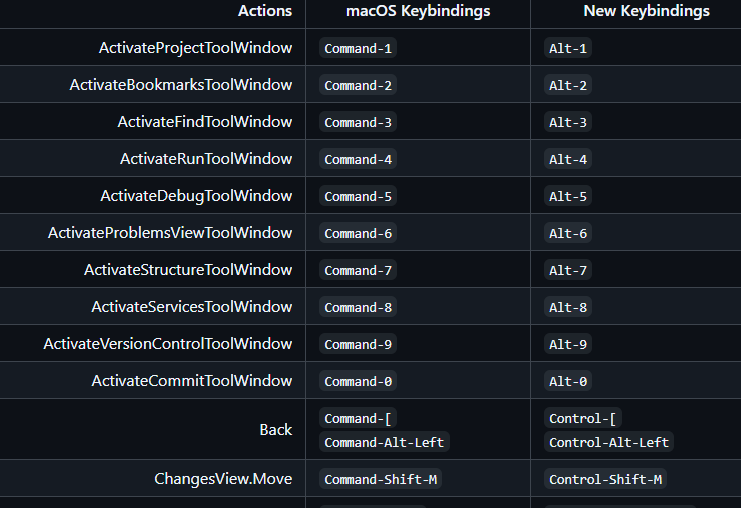Select the ActivateDebugToolWindow action text

[x=196, y=196]
